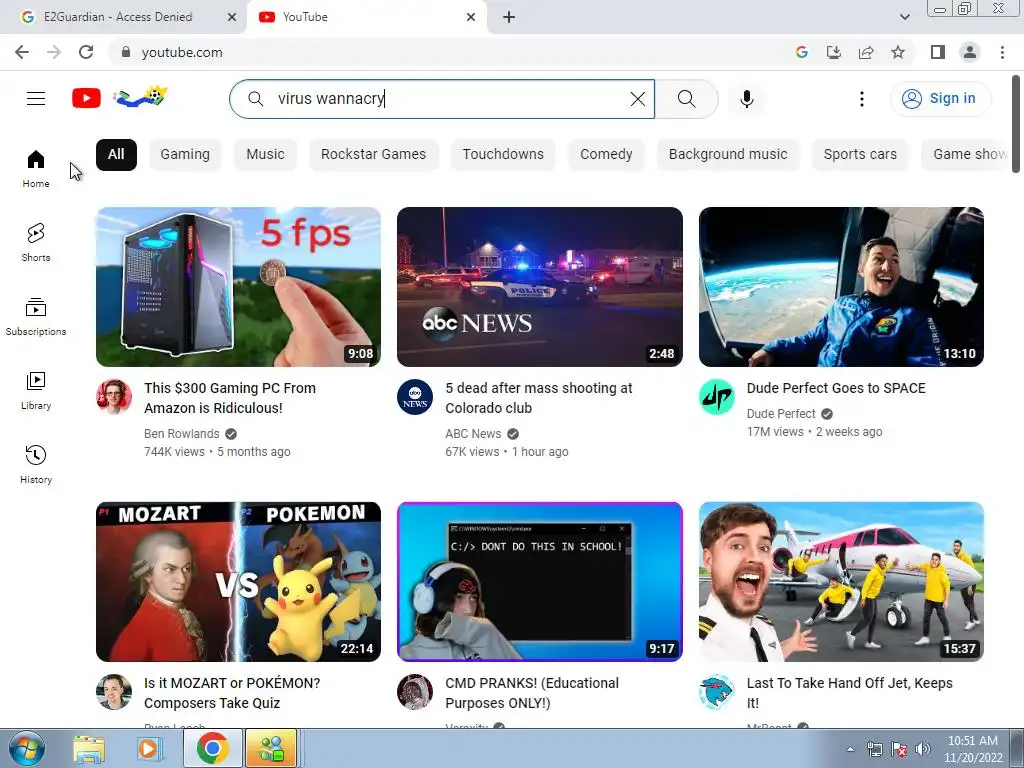1024x768 pixels.
Task: Open 'Is it MOZART or POKÉMON?' title
Action: tap(232, 693)
